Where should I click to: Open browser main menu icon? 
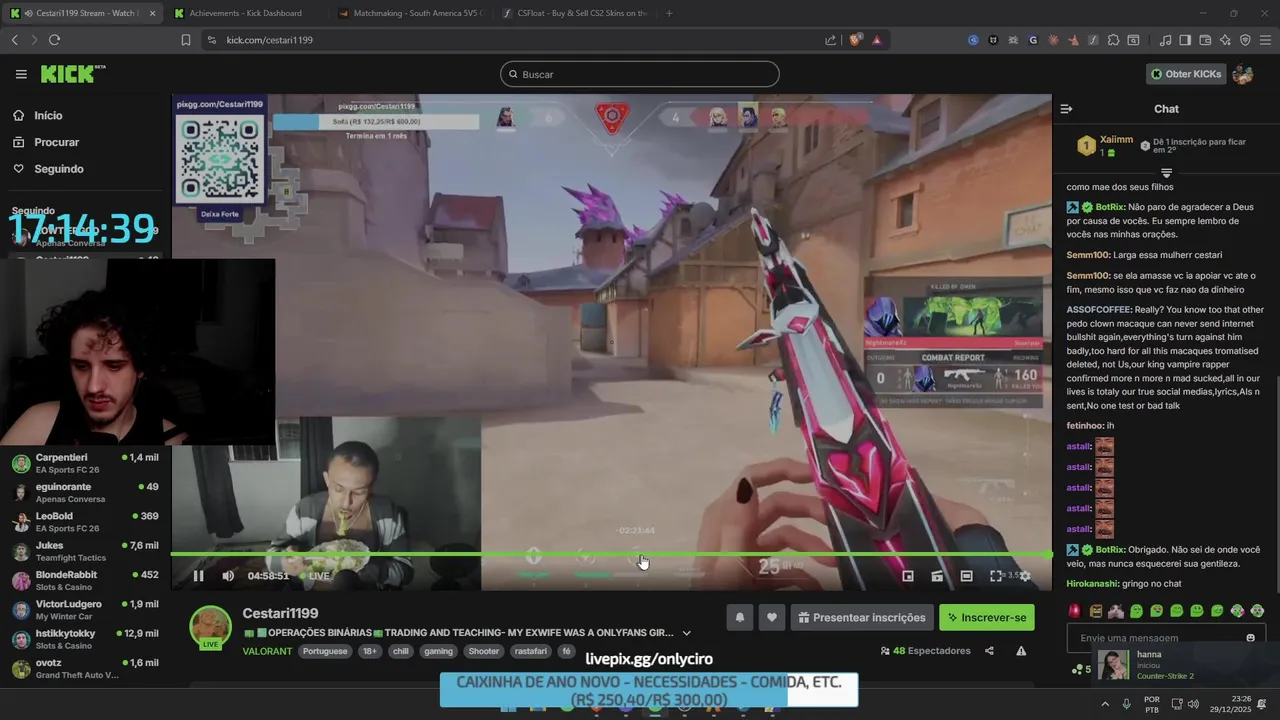(1265, 40)
